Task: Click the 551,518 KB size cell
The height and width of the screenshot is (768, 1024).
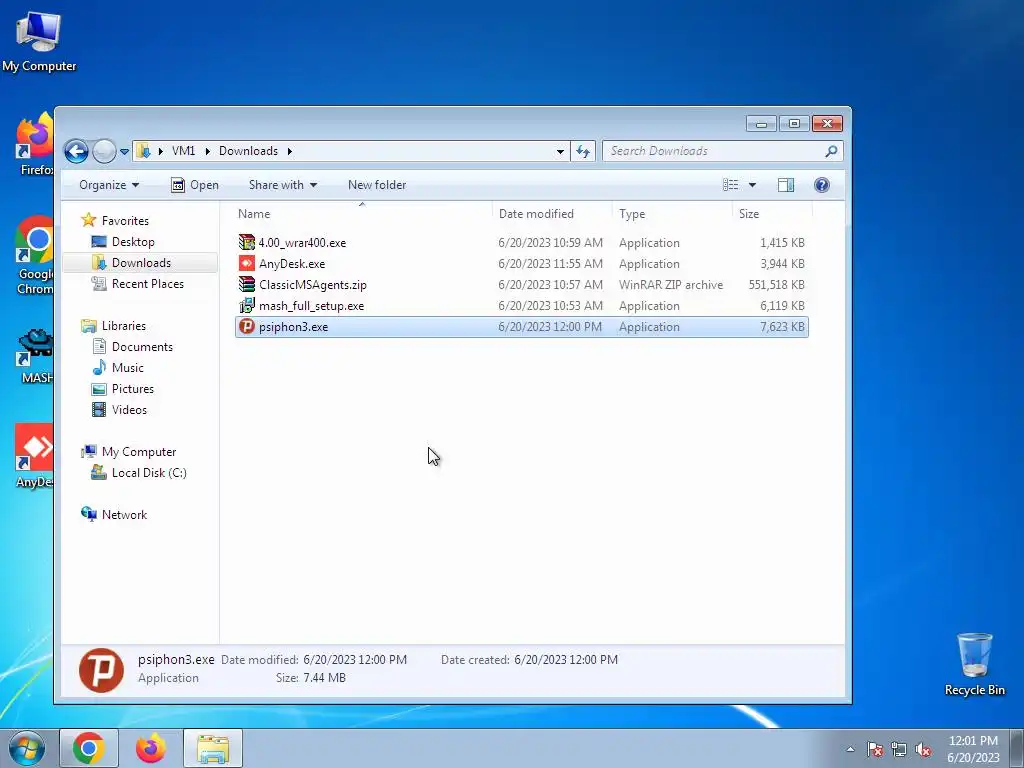Action: tap(776, 285)
